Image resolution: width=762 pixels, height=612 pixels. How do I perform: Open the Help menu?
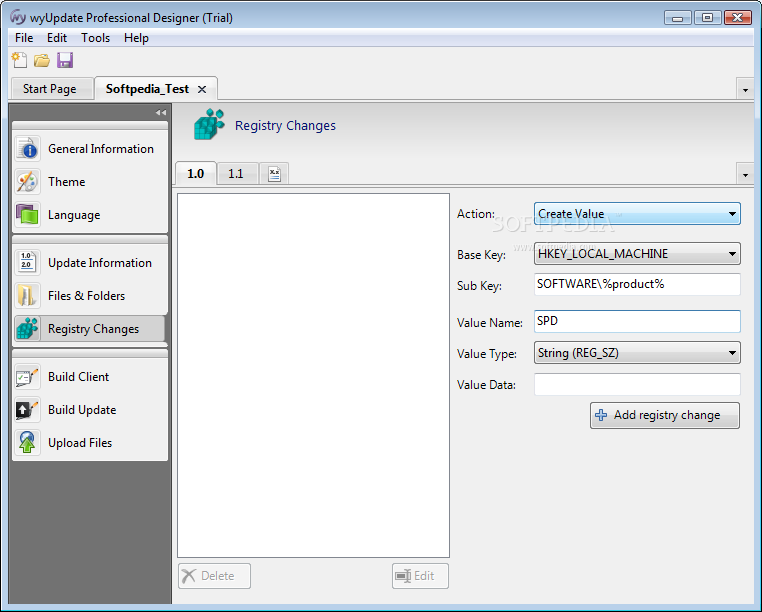136,38
